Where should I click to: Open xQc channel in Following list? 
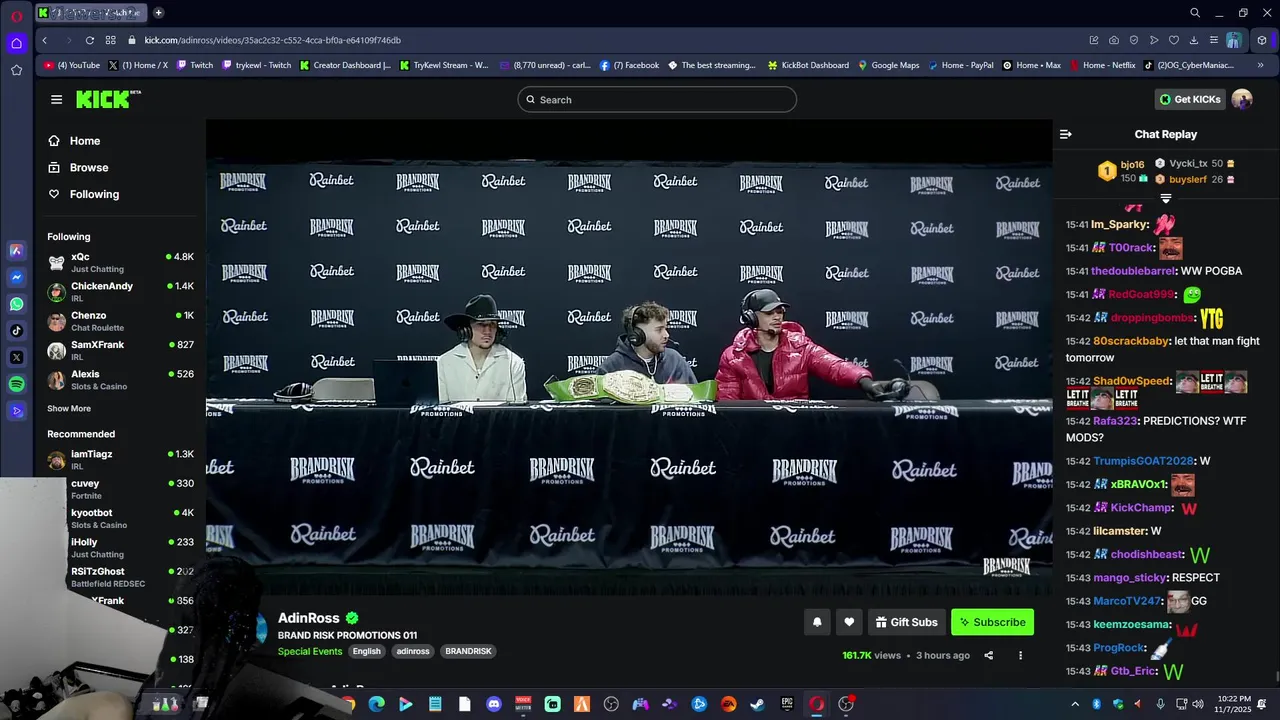pyautogui.click(x=120, y=262)
